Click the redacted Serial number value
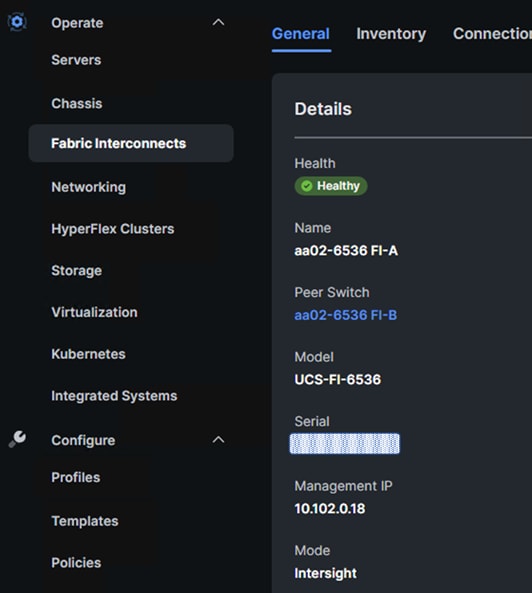 coord(344,444)
